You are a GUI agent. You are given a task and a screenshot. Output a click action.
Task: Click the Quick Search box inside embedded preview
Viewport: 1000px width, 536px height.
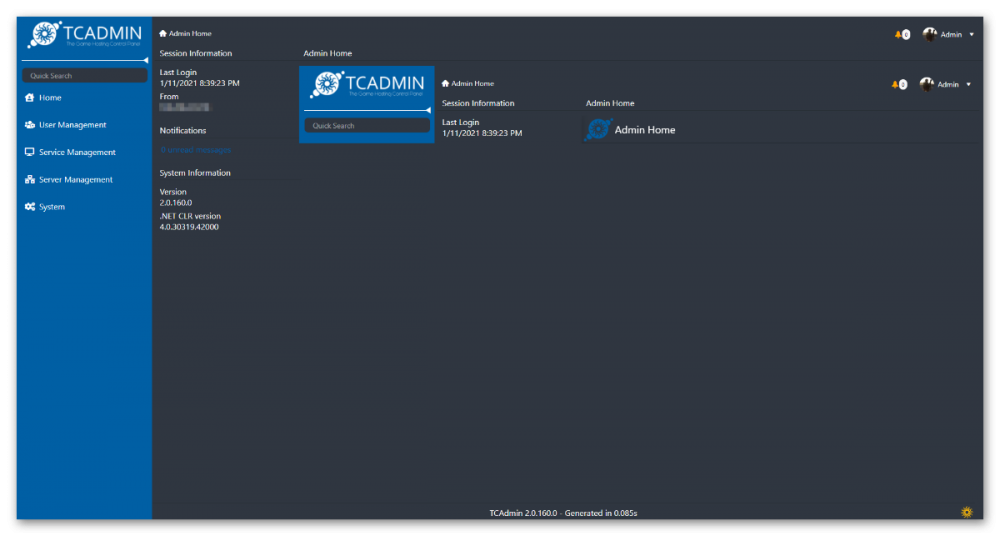click(366, 126)
